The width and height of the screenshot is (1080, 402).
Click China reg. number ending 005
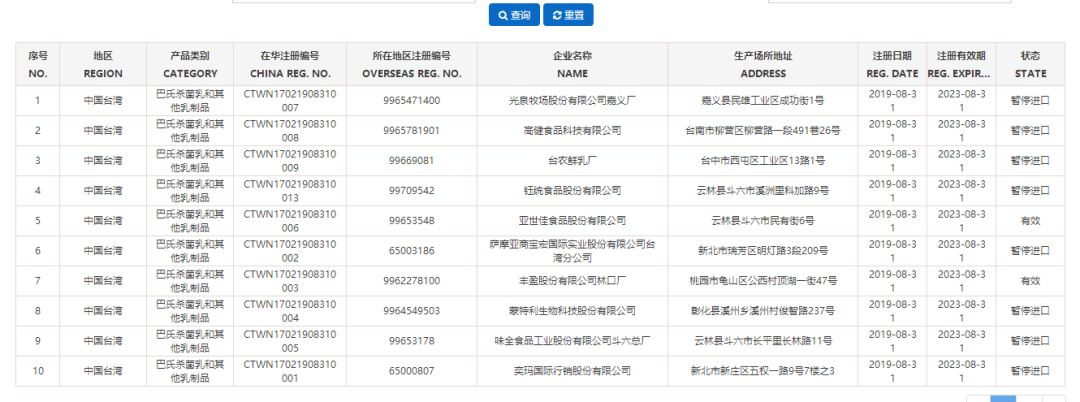tap(290, 341)
